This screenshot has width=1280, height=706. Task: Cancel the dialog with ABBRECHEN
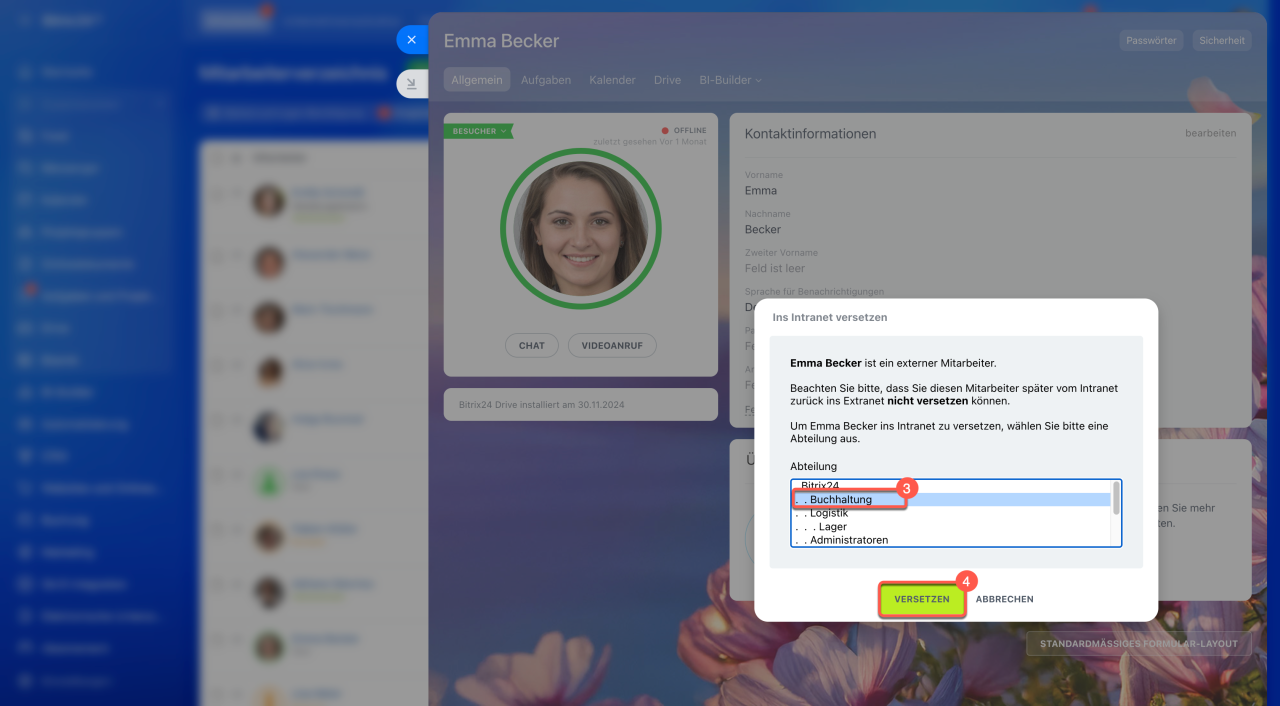1005,599
